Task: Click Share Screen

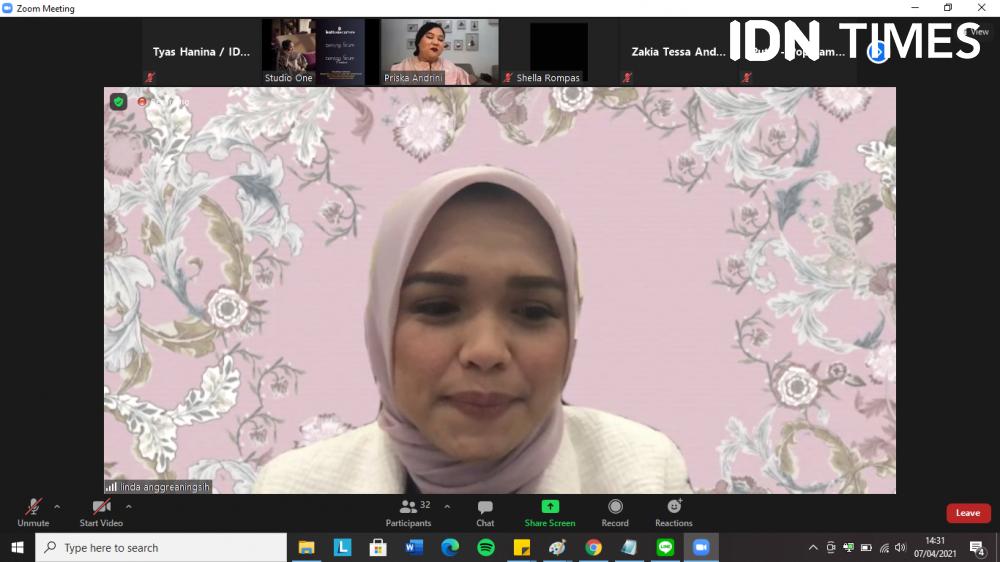Action: (550, 513)
